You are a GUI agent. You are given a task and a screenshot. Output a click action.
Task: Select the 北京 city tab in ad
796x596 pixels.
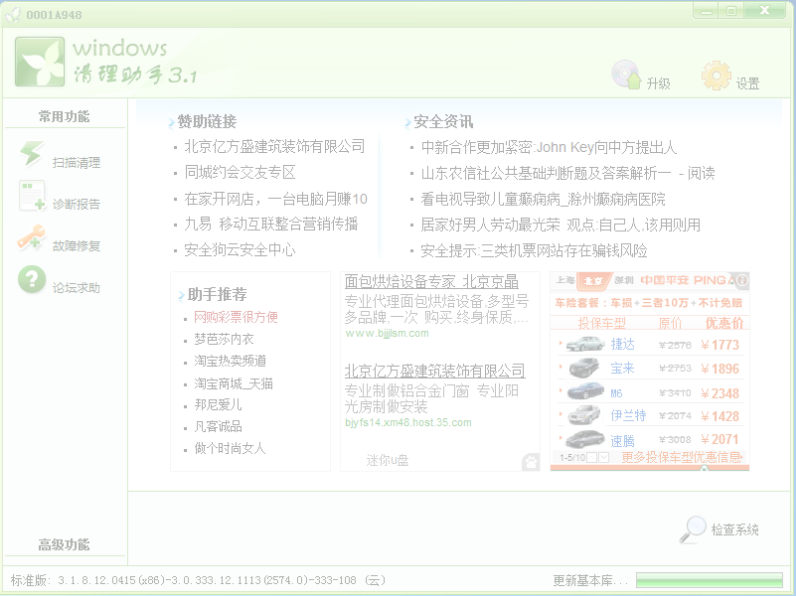593,281
